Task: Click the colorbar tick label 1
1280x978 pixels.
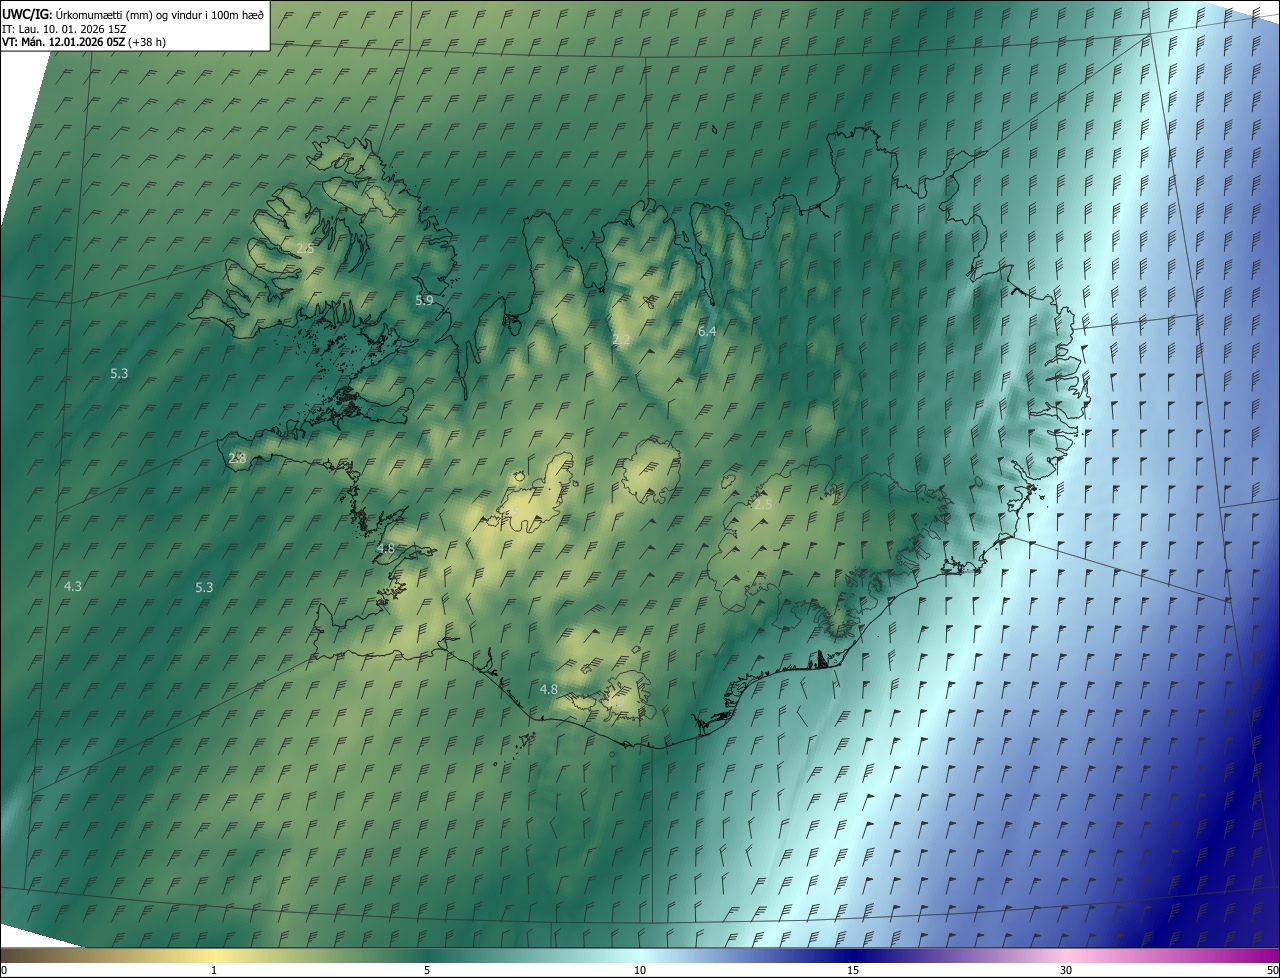Action: pyautogui.click(x=214, y=970)
